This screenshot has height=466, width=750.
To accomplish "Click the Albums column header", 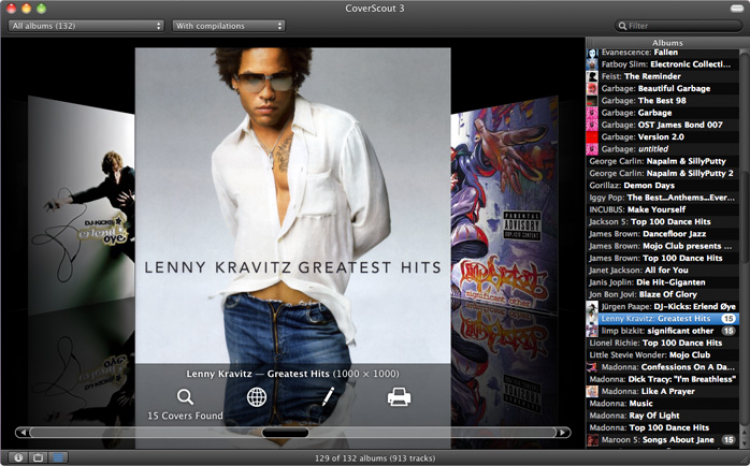I will click(667, 43).
